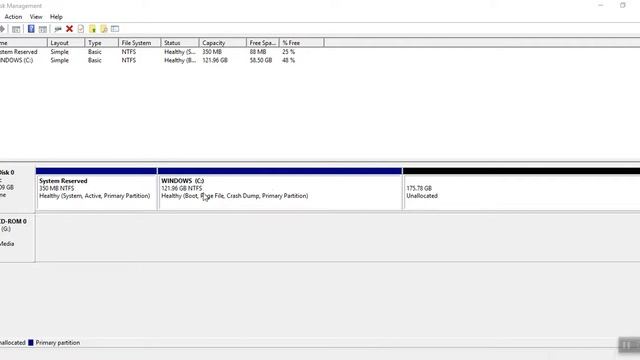Click the last toolbar view settings icon

click(115, 29)
